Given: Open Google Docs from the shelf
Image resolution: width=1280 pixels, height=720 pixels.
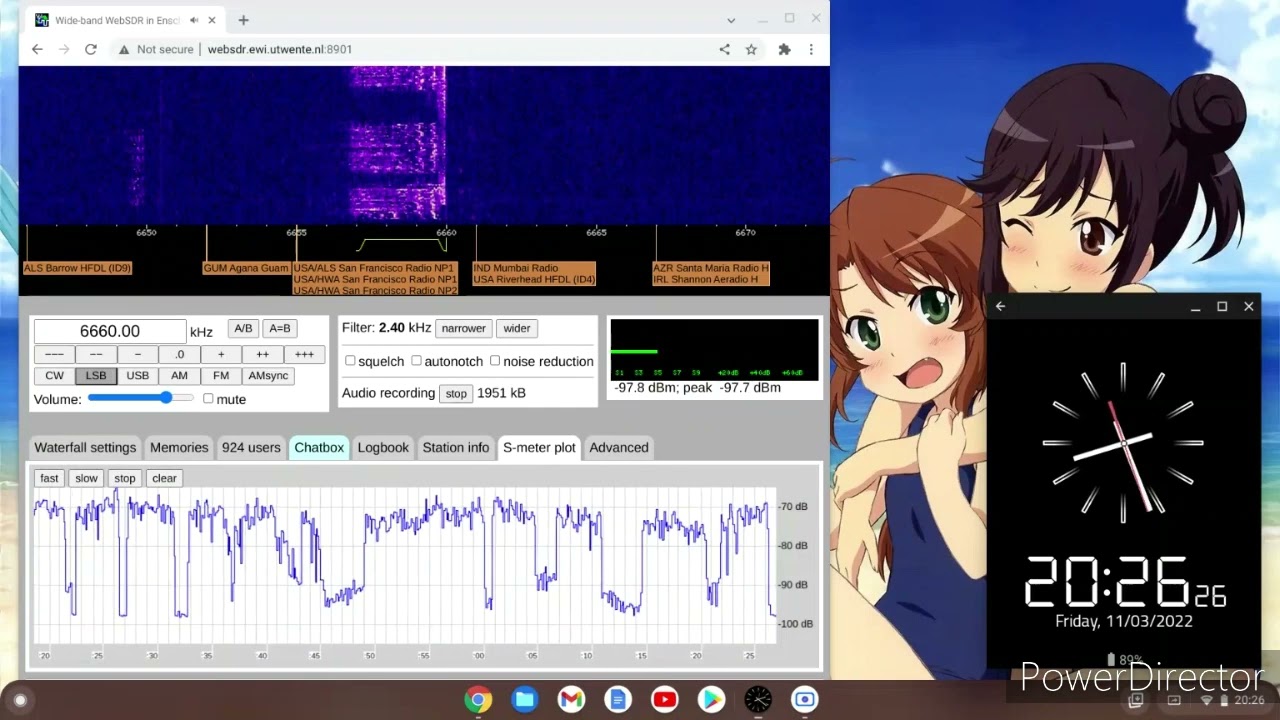Looking at the screenshot, I should click(x=618, y=700).
